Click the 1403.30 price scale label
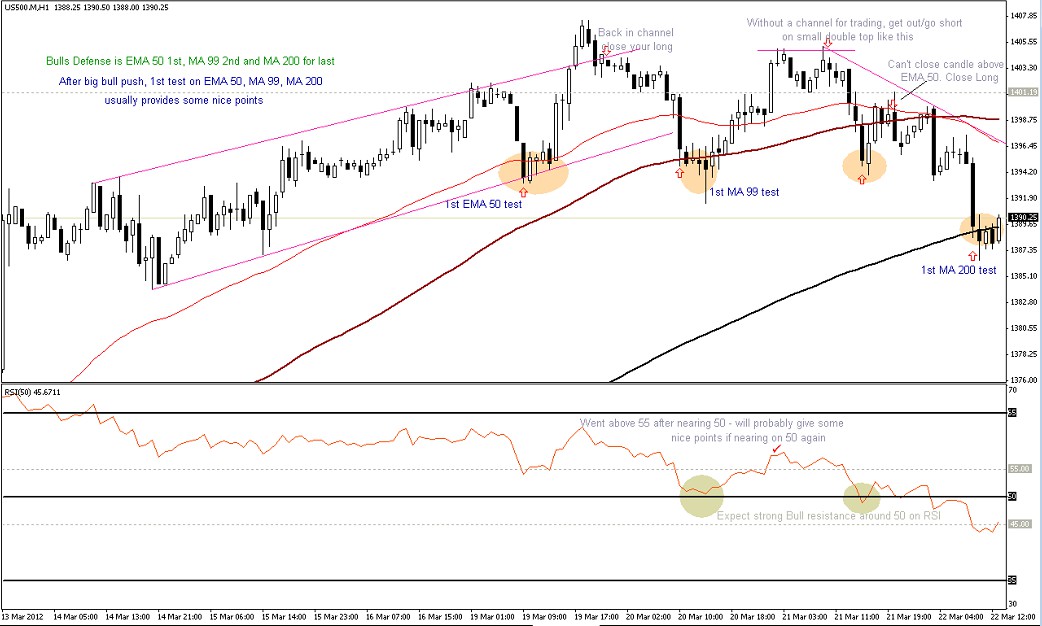This screenshot has width=1042, height=626. click(x=1023, y=67)
